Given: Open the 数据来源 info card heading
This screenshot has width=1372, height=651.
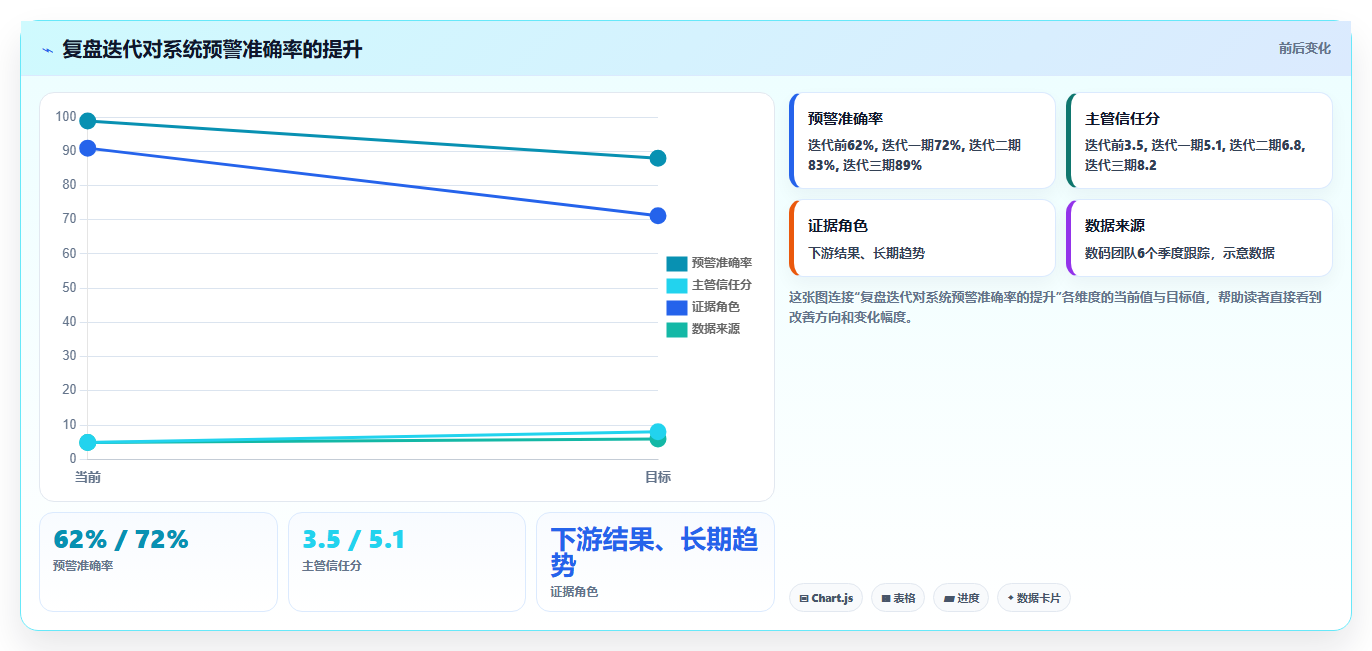Looking at the screenshot, I should [x=1115, y=226].
